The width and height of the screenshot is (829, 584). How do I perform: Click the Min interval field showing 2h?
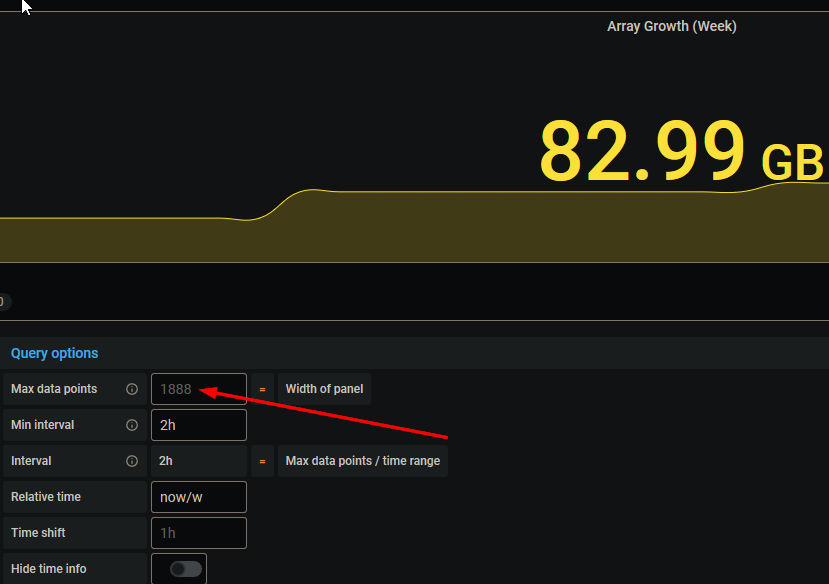point(199,425)
